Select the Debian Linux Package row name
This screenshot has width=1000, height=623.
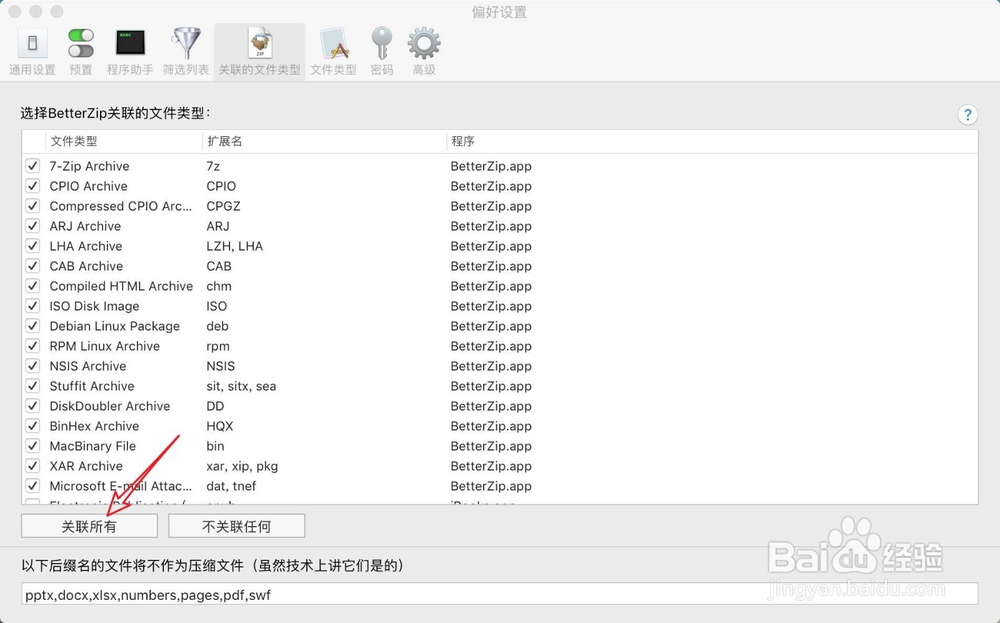click(115, 326)
